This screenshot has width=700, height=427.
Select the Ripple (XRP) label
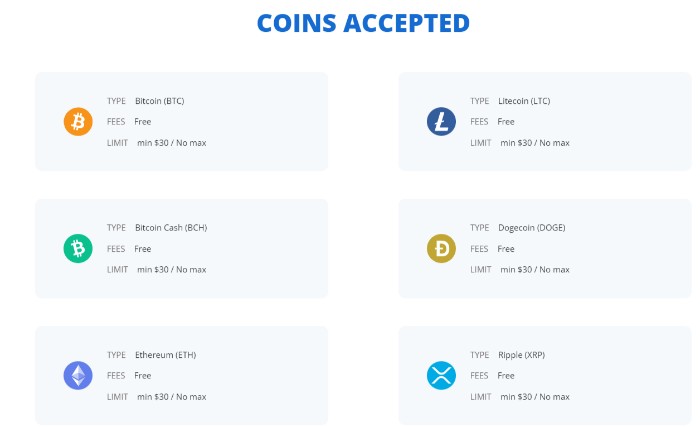click(521, 355)
